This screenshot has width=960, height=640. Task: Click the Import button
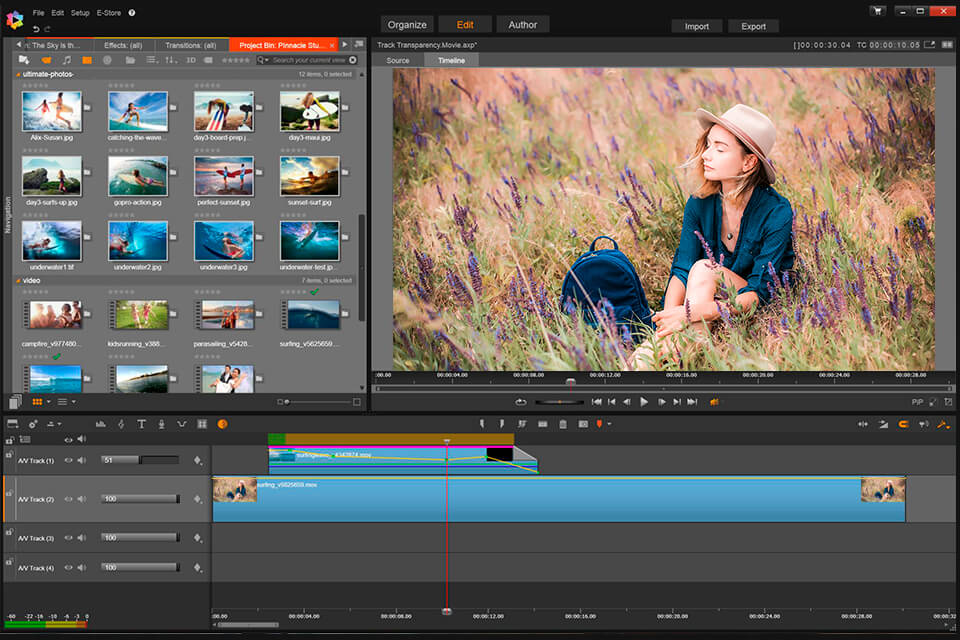pyautogui.click(x=696, y=26)
